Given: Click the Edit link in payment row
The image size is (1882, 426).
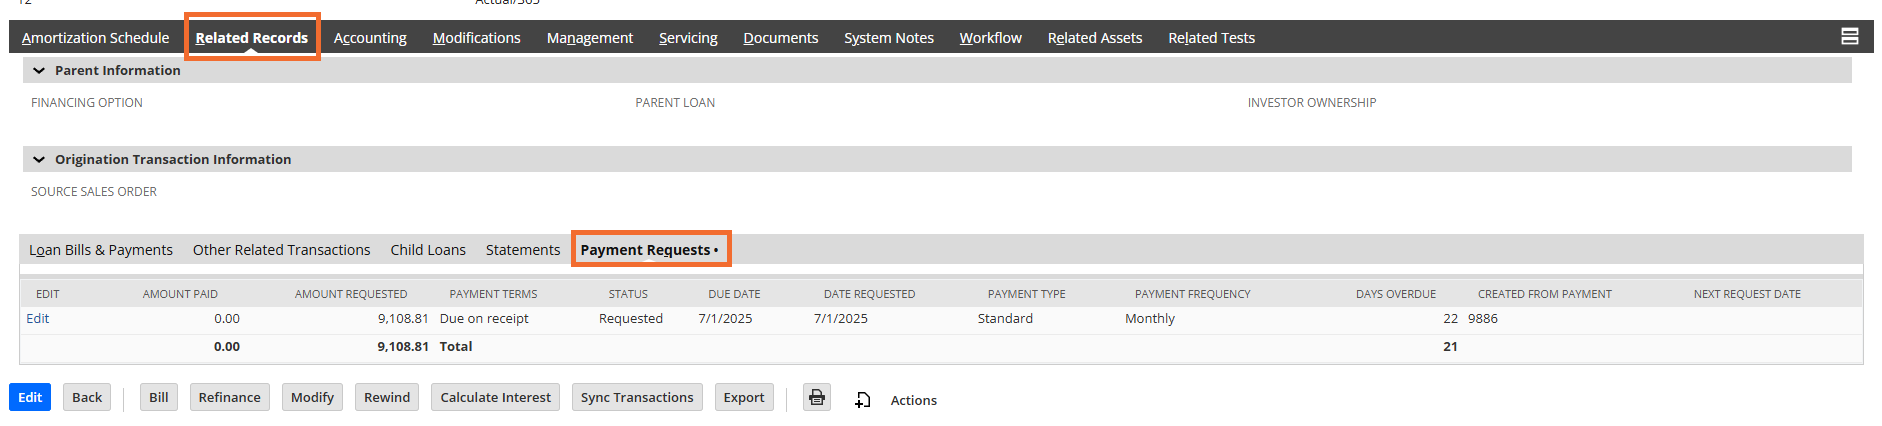Looking at the screenshot, I should (38, 319).
